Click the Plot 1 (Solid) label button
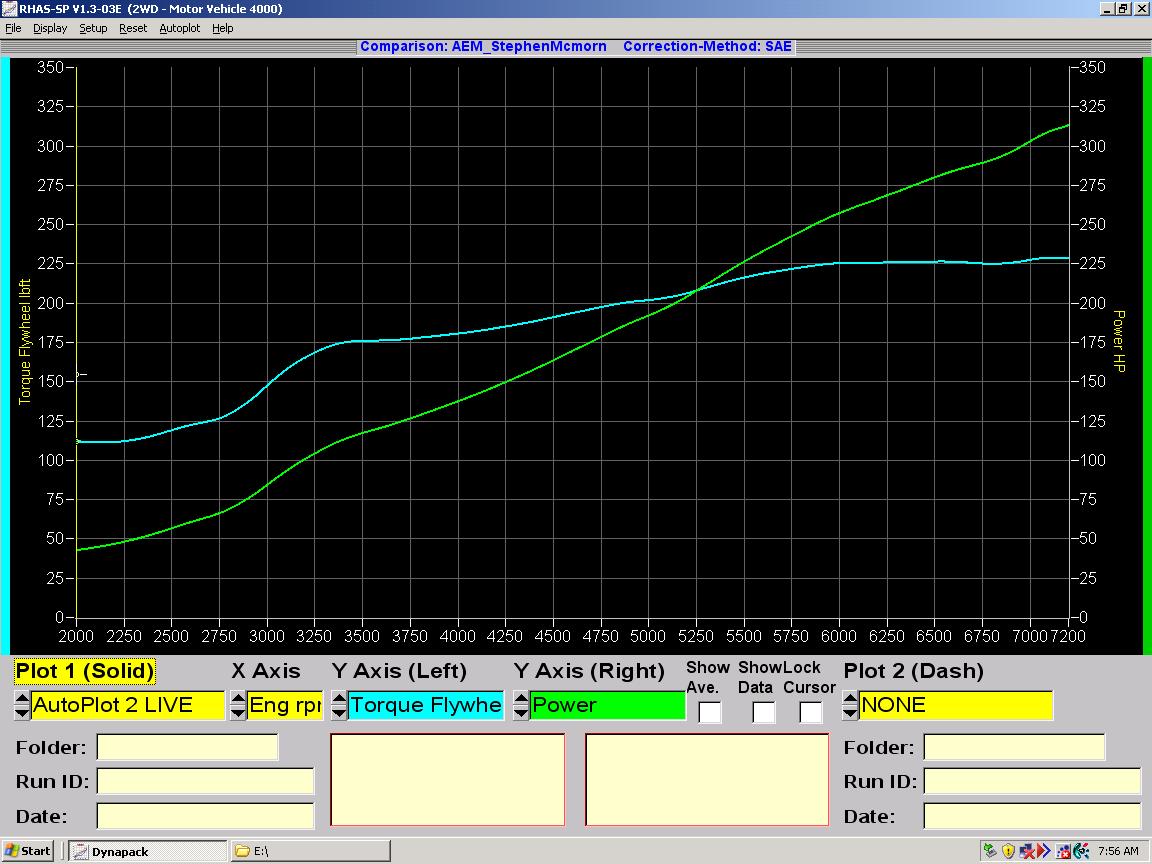The image size is (1152, 864). pyautogui.click(x=85, y=671)
